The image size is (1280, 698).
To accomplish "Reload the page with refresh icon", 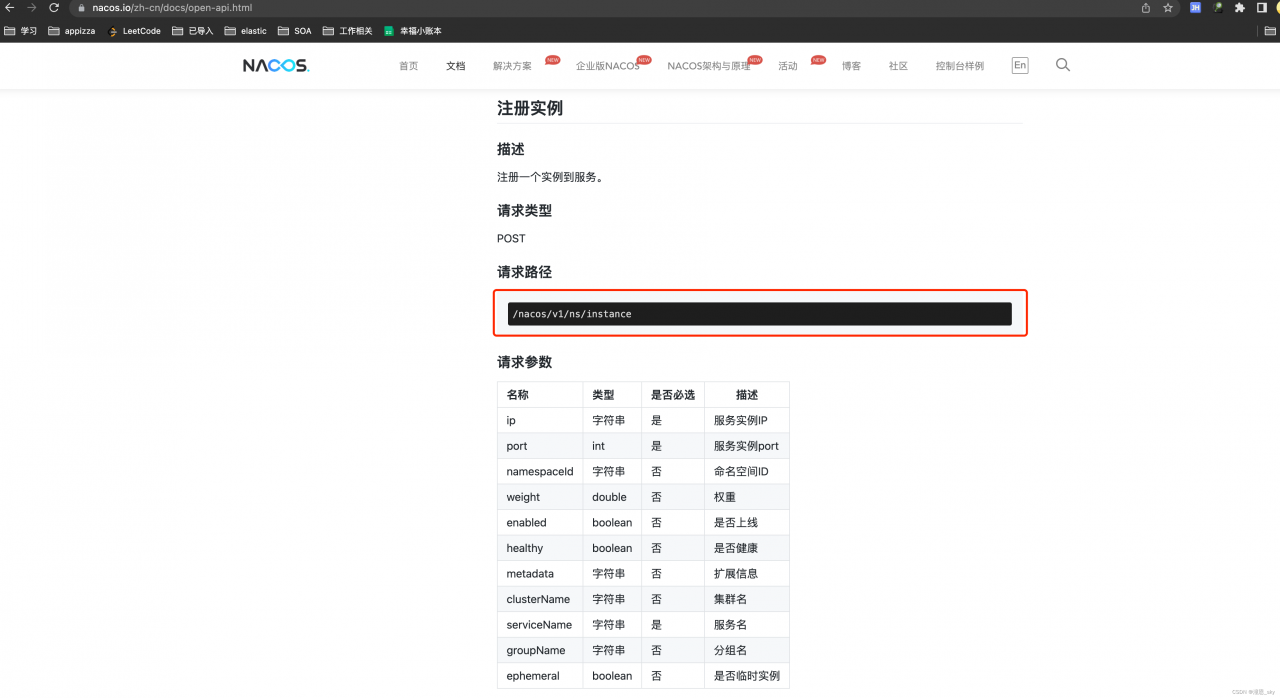I will point(54,8).
